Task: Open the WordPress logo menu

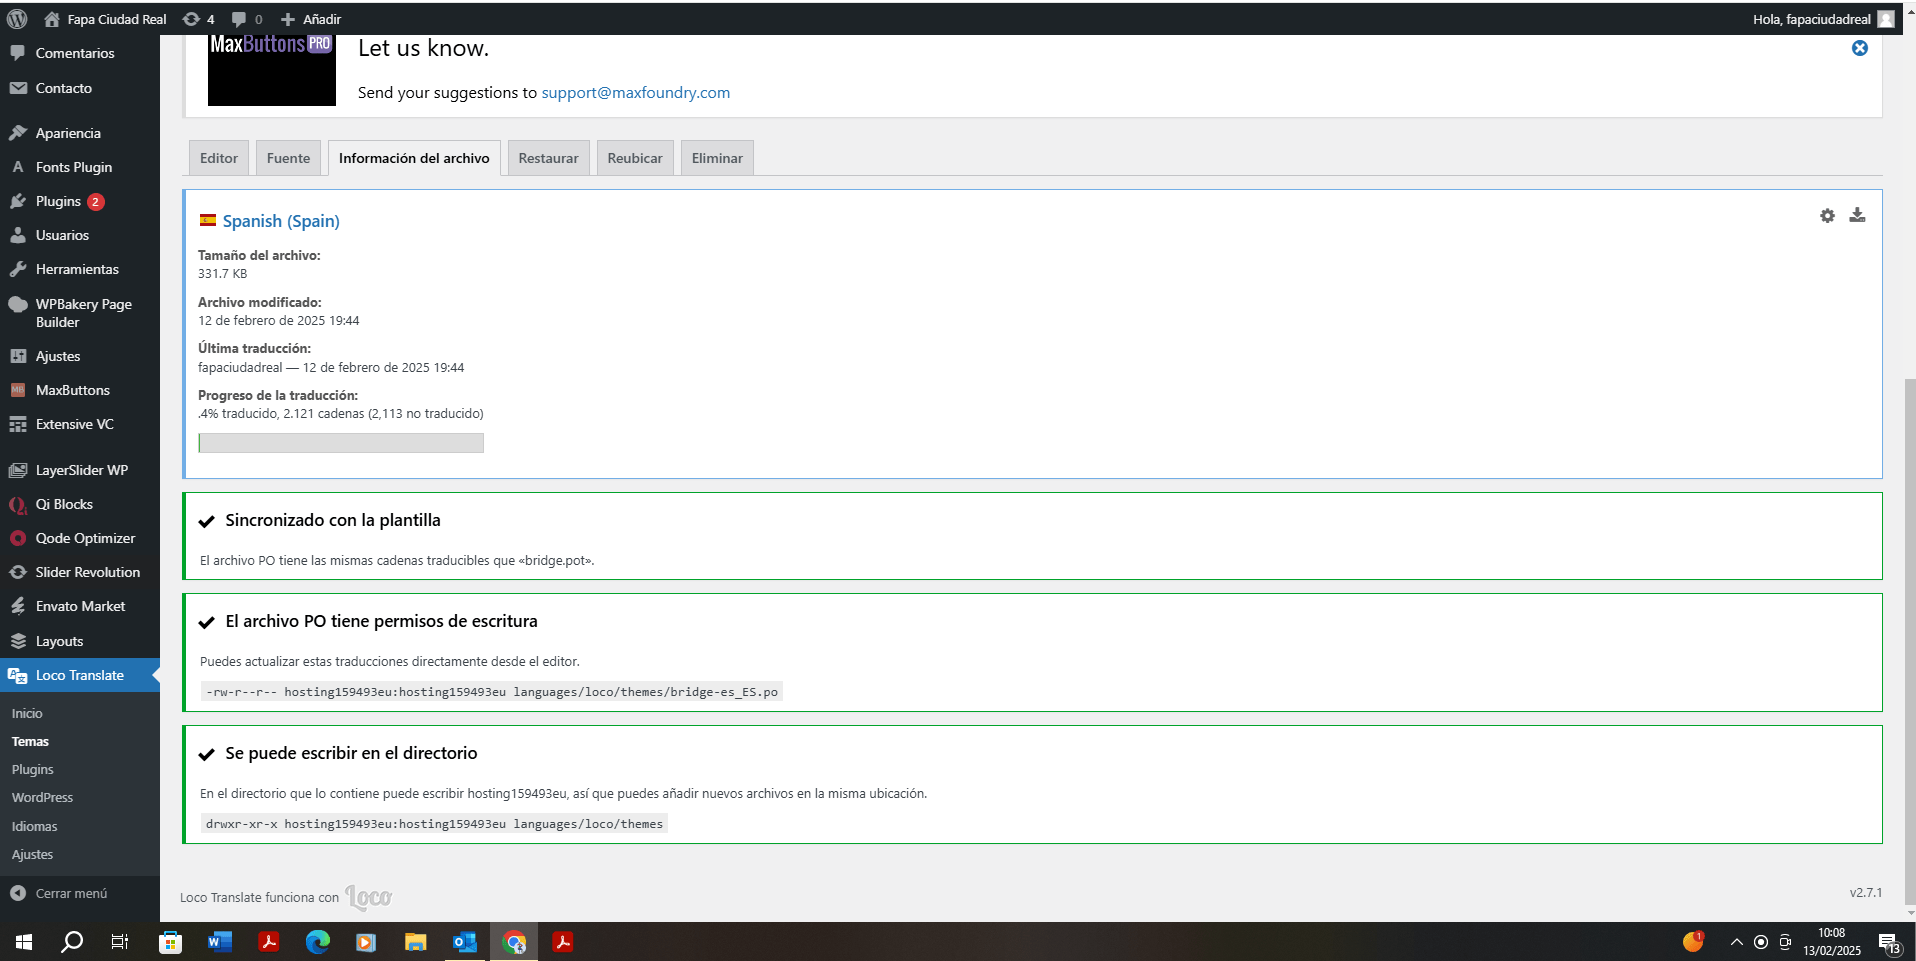Action: click(17, 19)
